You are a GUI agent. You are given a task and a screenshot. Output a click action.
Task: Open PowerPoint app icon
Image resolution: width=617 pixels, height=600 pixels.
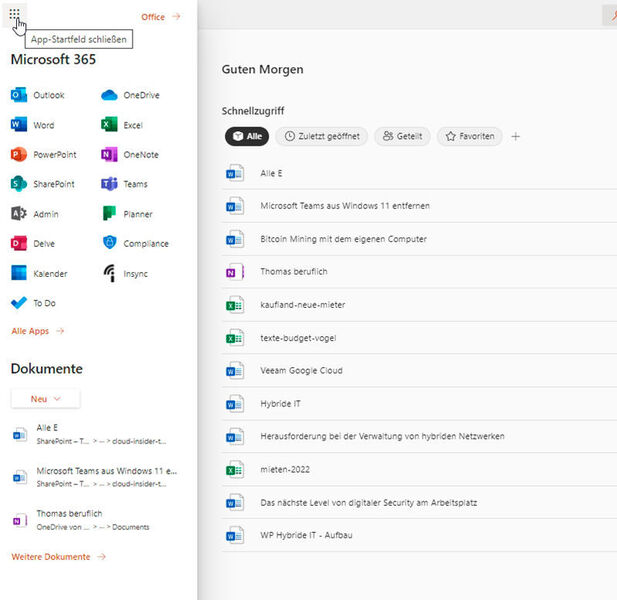[18, 155]
